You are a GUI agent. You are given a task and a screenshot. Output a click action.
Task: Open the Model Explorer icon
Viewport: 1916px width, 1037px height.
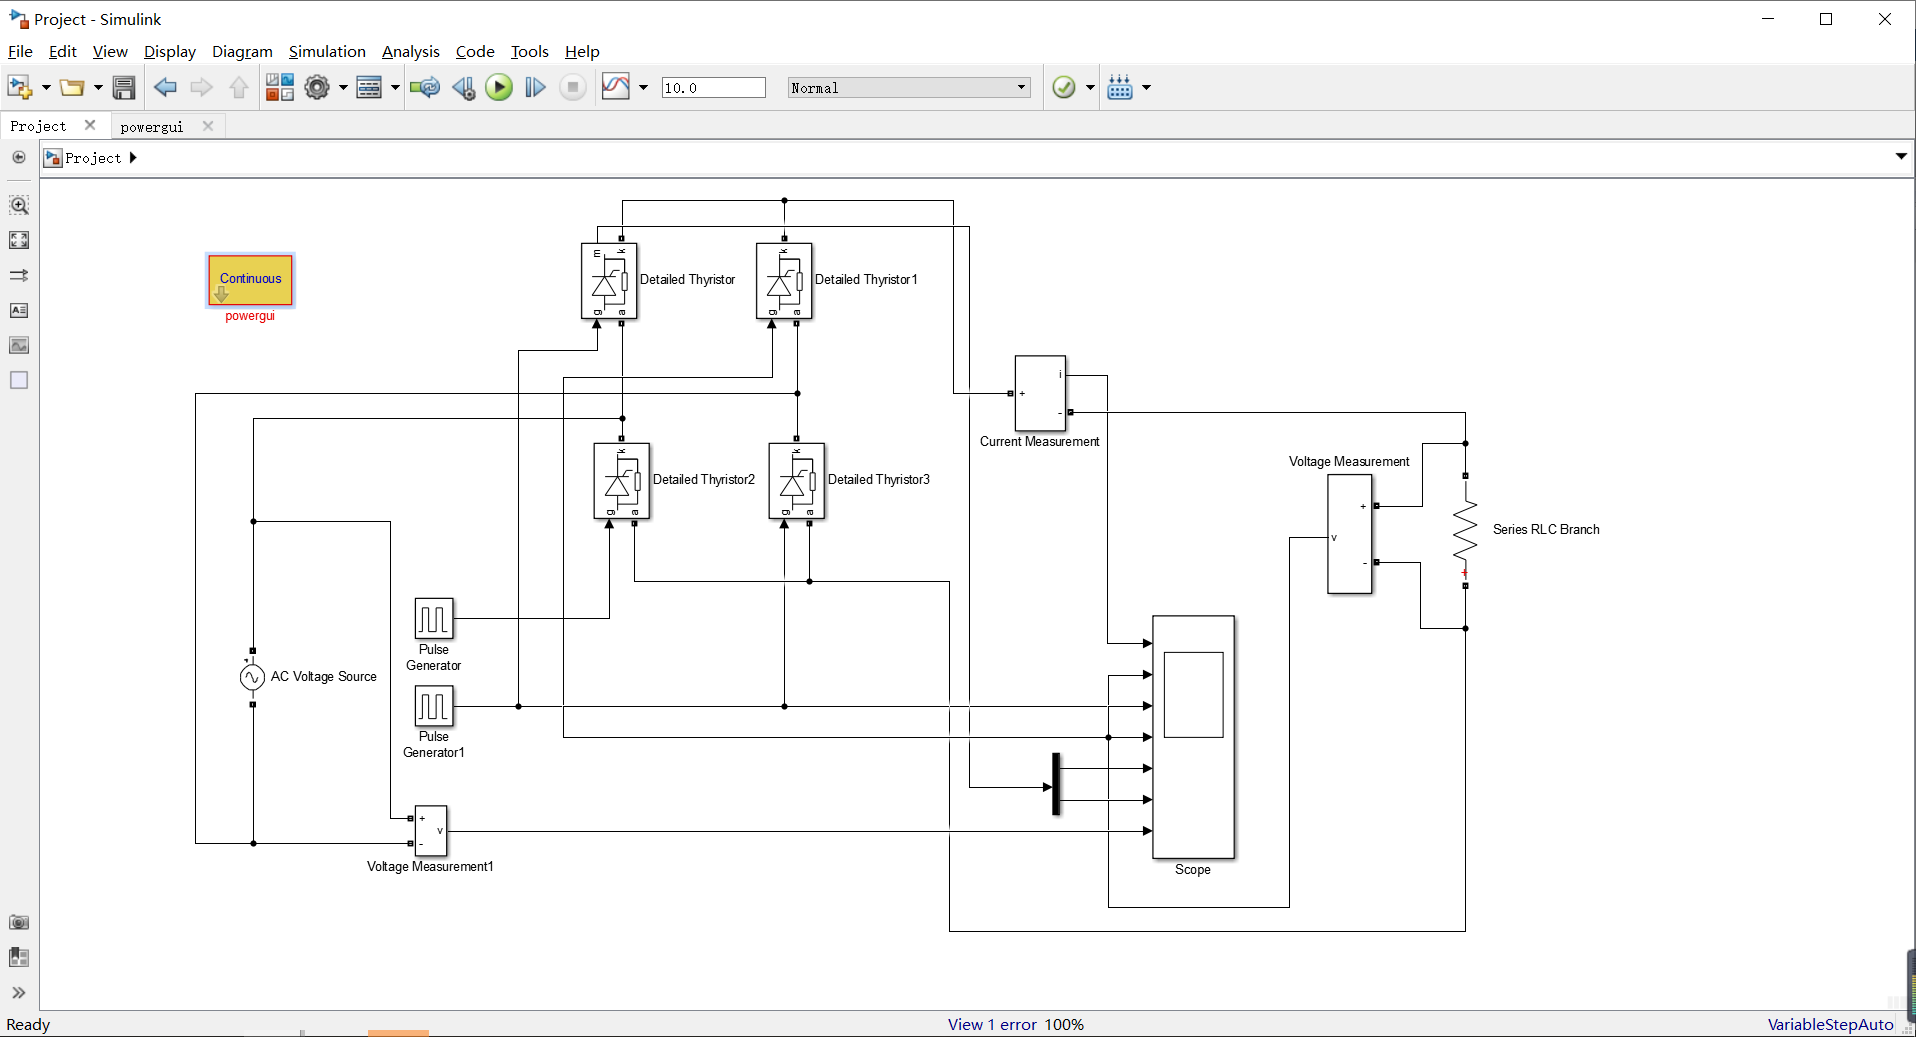point(369,88)
